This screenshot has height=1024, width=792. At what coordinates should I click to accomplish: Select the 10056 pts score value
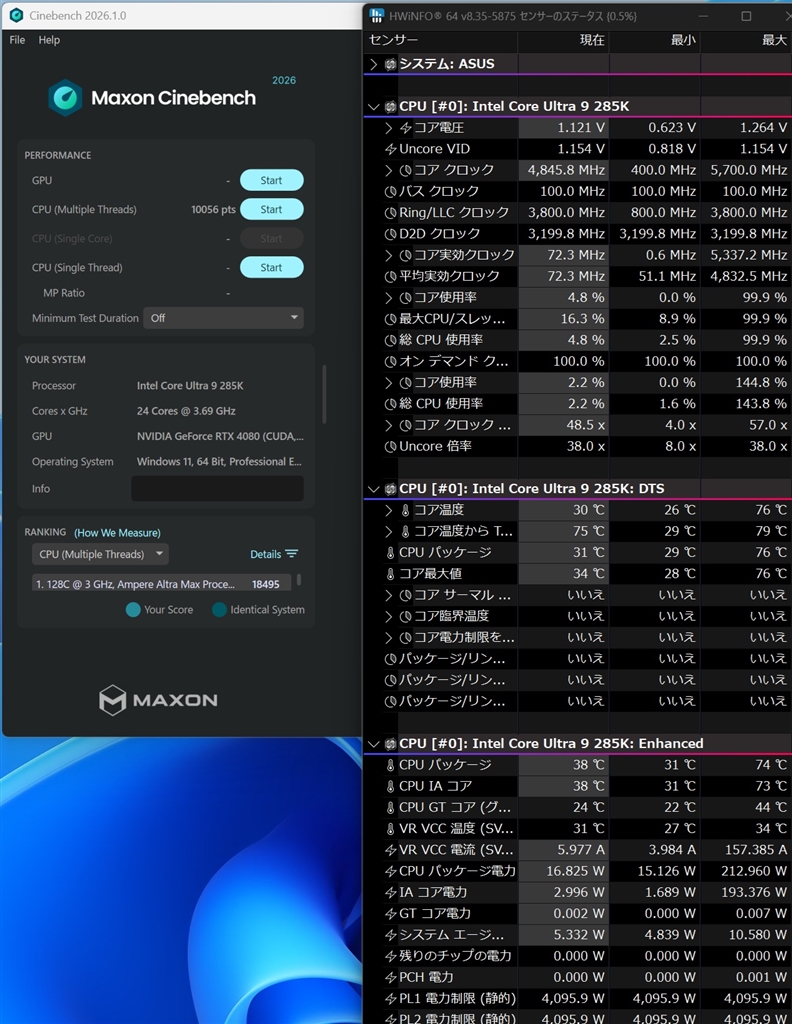click(x=213, y=210)
